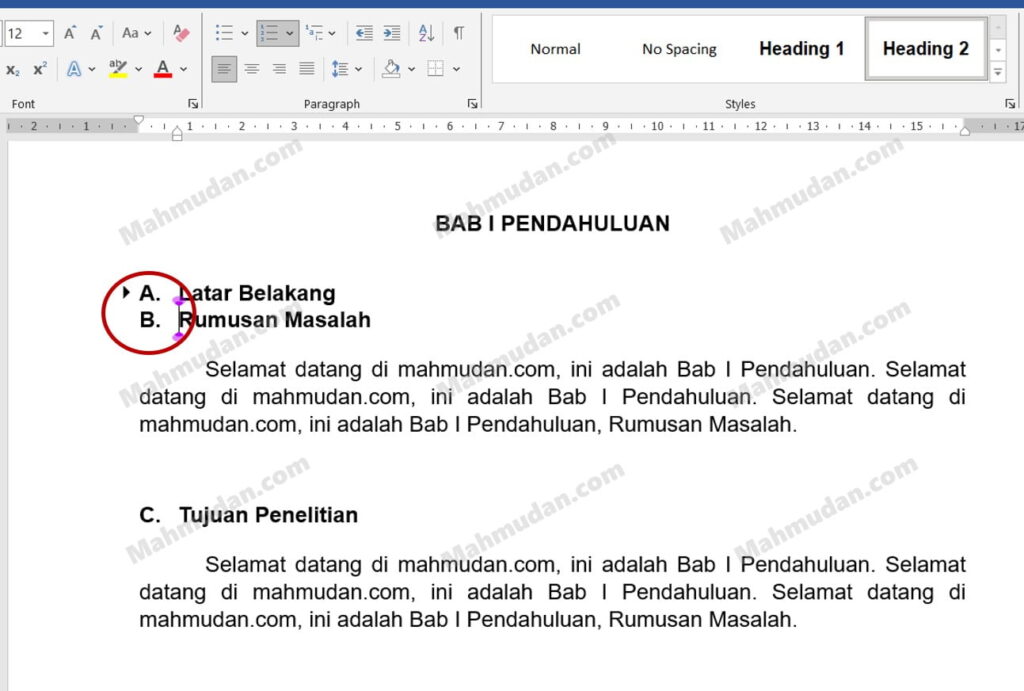Decrease the paragraph indent
1024x691 pixels.
tap(364, 33)
